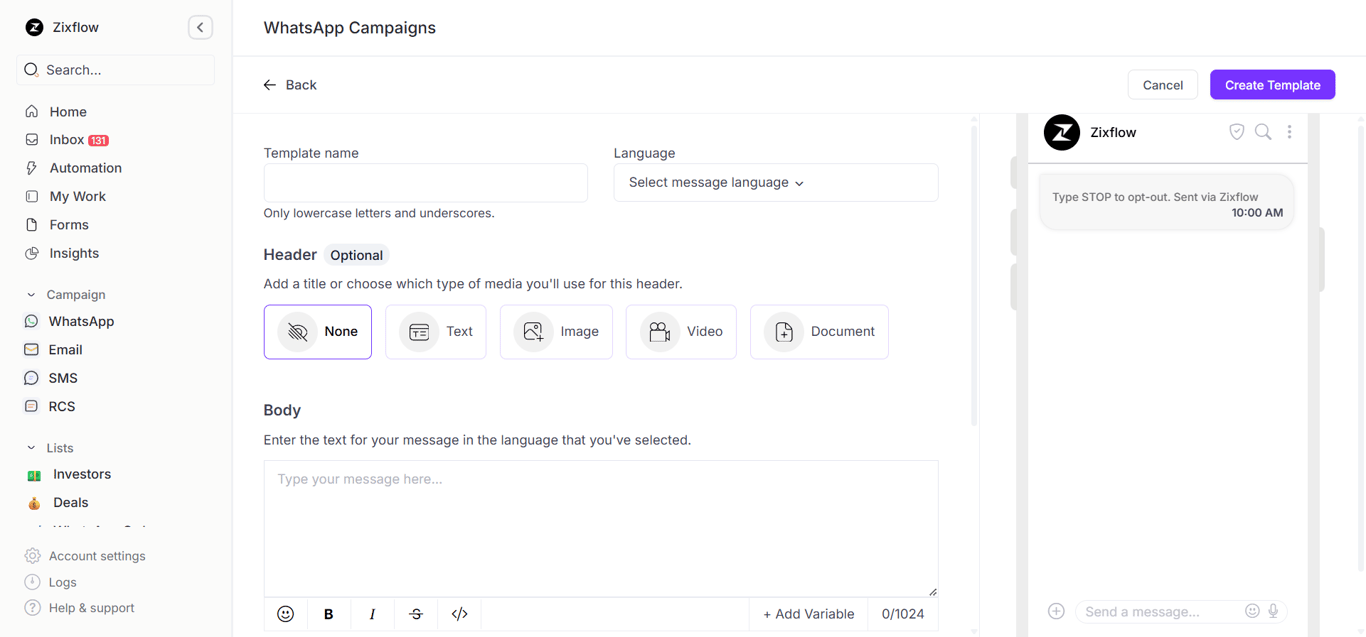Open the emoji picker in the body toolbar
Image resolution: width=1366 pixels, height=637 pixels.
(285, 613)
